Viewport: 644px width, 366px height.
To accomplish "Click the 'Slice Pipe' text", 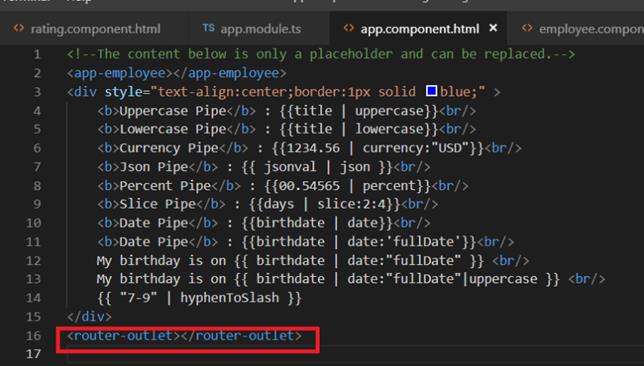I will coord(157,204).
